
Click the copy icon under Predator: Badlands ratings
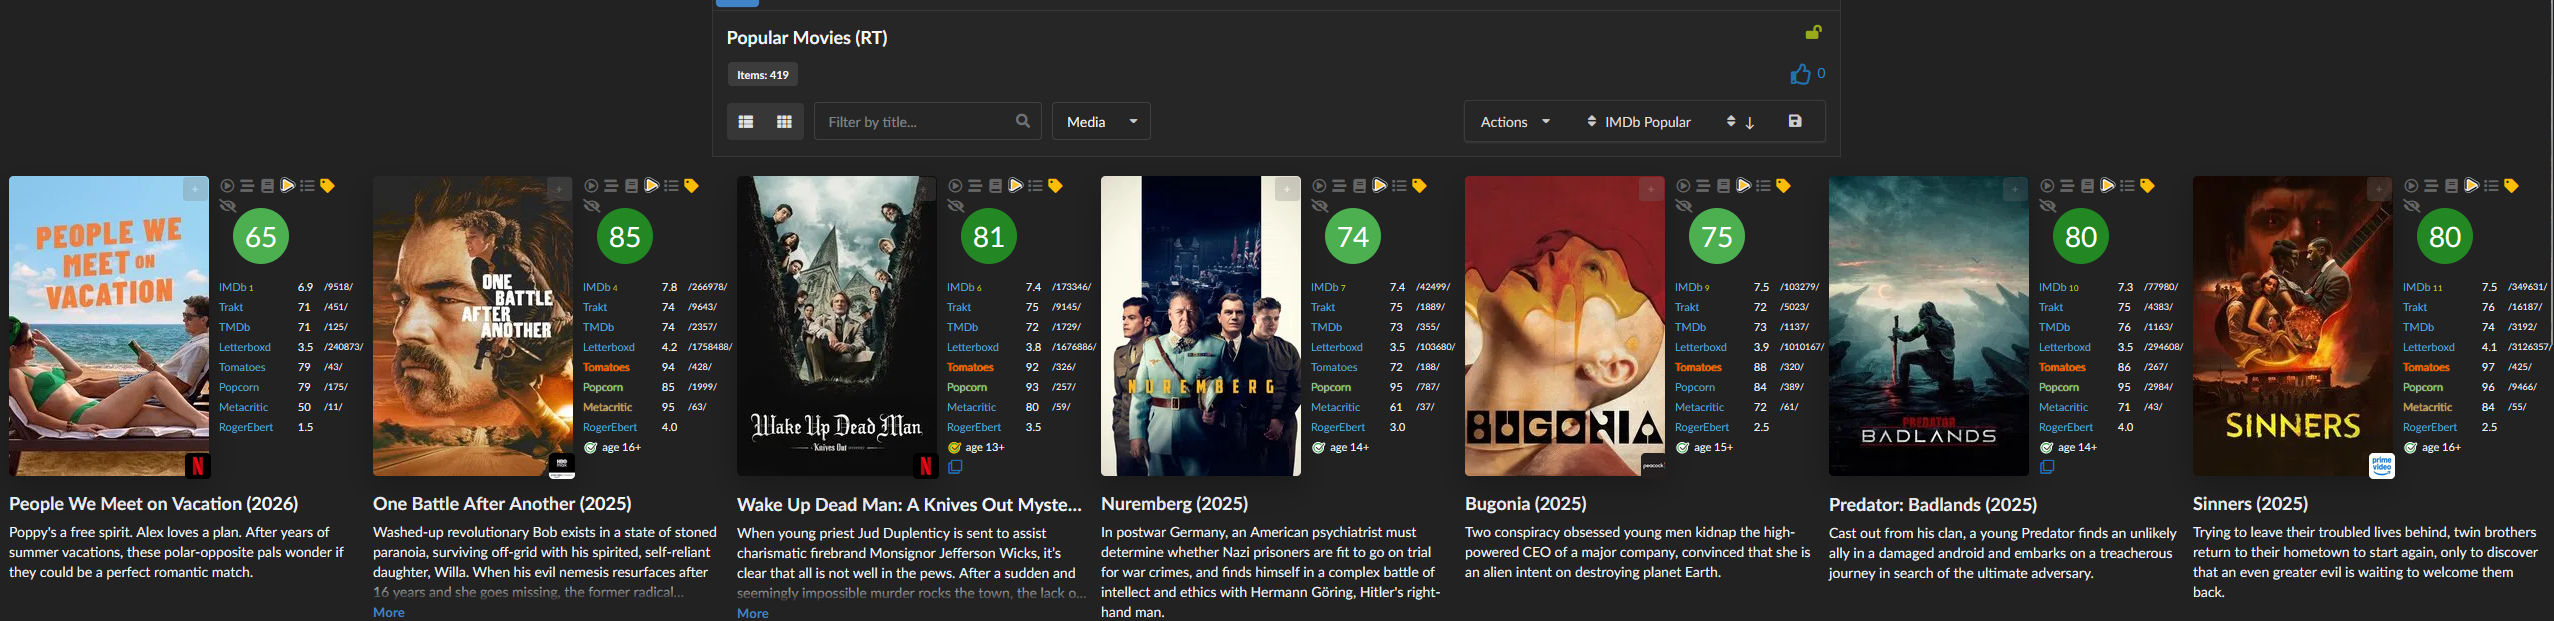pyautogui.click(x=2047, y=467)
